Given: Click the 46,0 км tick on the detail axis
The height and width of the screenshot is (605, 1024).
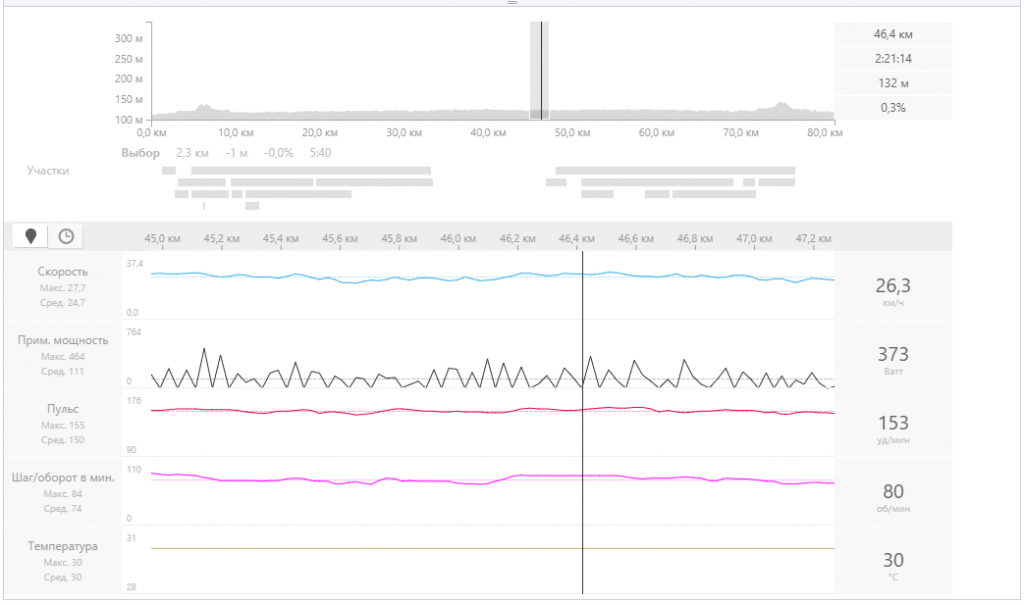Looking at the screenshot, I should [459, 240].
